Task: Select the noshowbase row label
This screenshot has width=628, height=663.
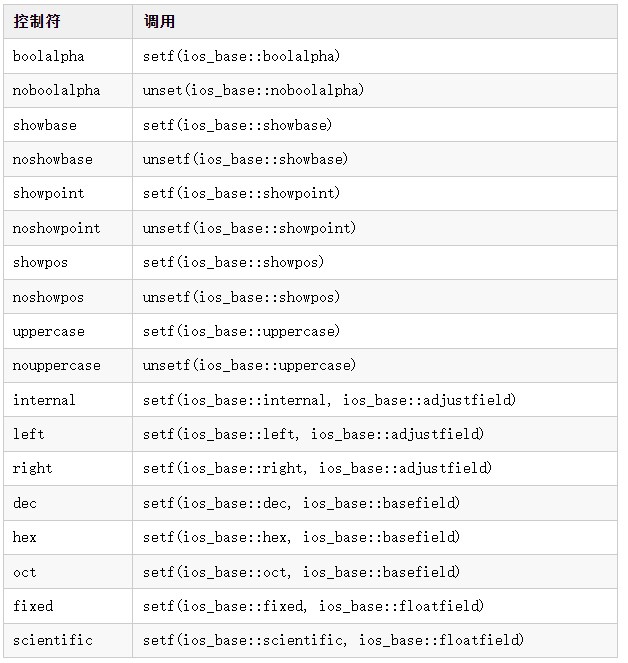Action: tap(53, 159)
